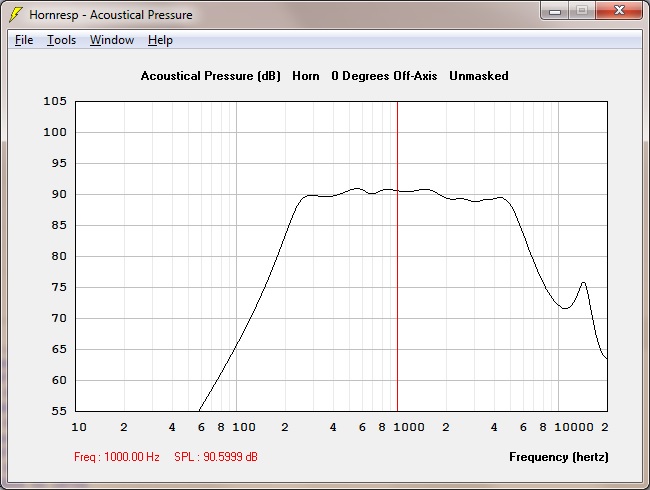
Task: Click the response peak near 12 kHz
Action: [584, 283]
